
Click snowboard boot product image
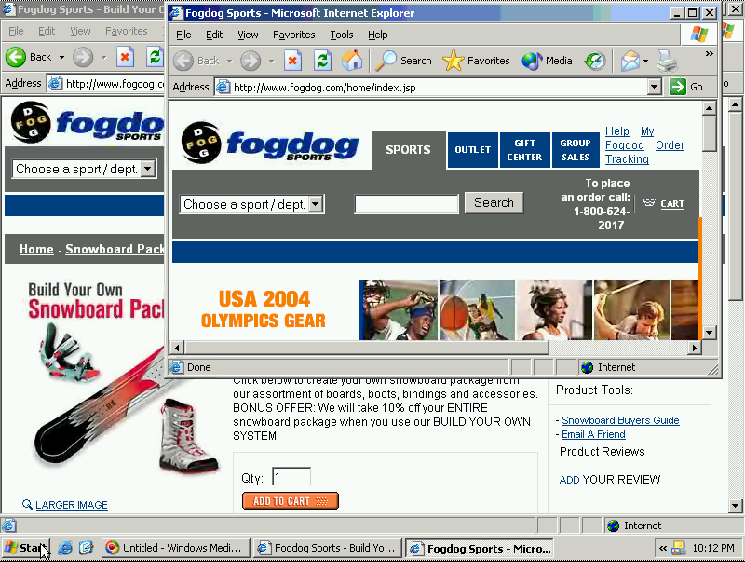coord(188,436)
